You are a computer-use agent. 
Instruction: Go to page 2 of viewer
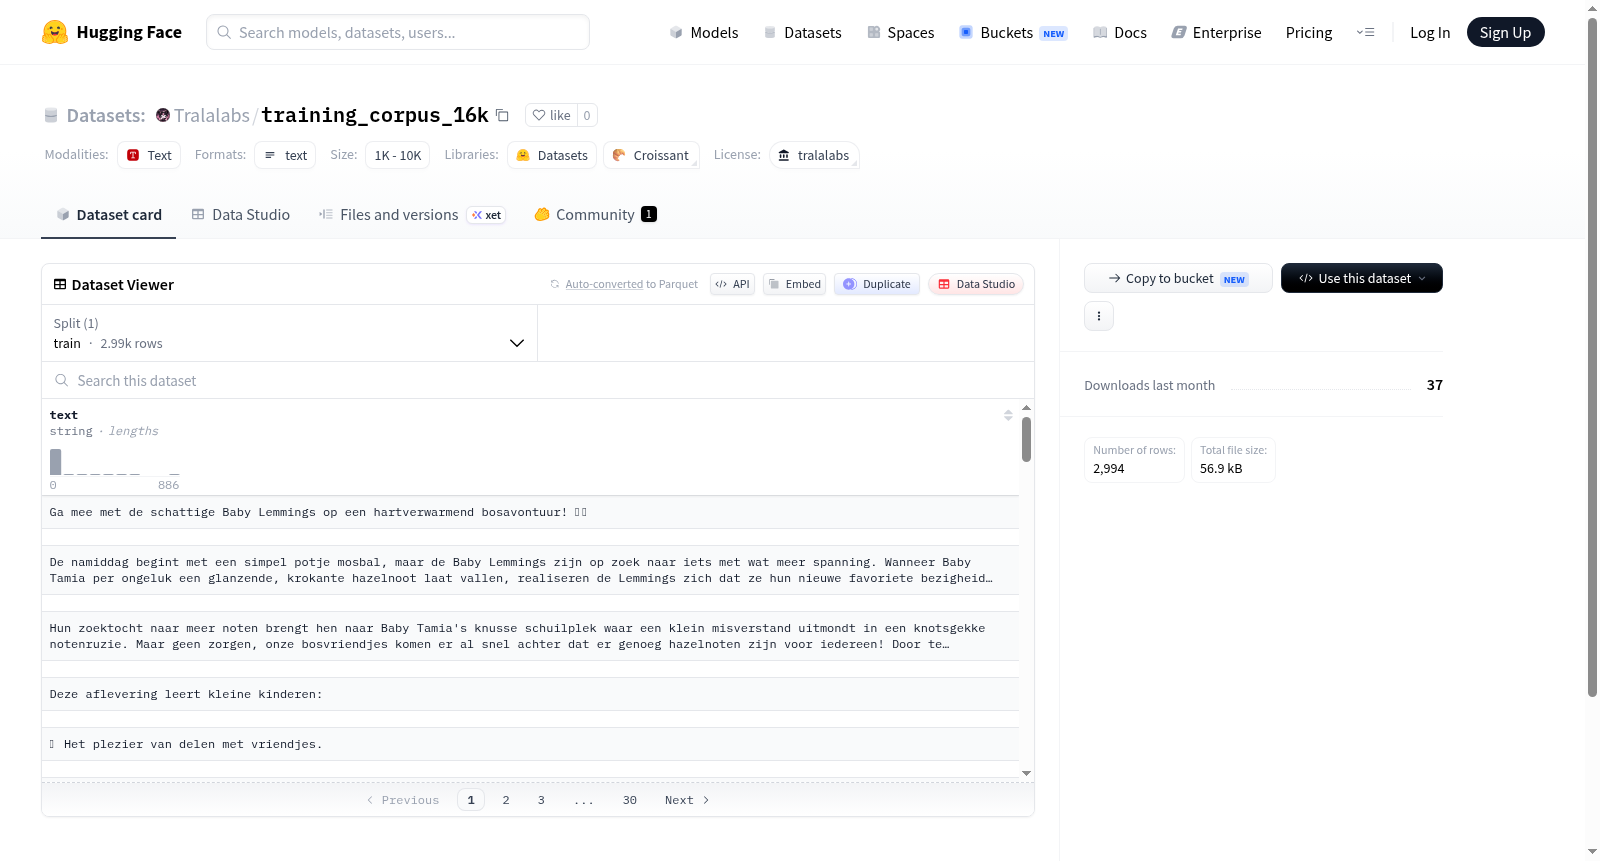(x=506, y=800)
